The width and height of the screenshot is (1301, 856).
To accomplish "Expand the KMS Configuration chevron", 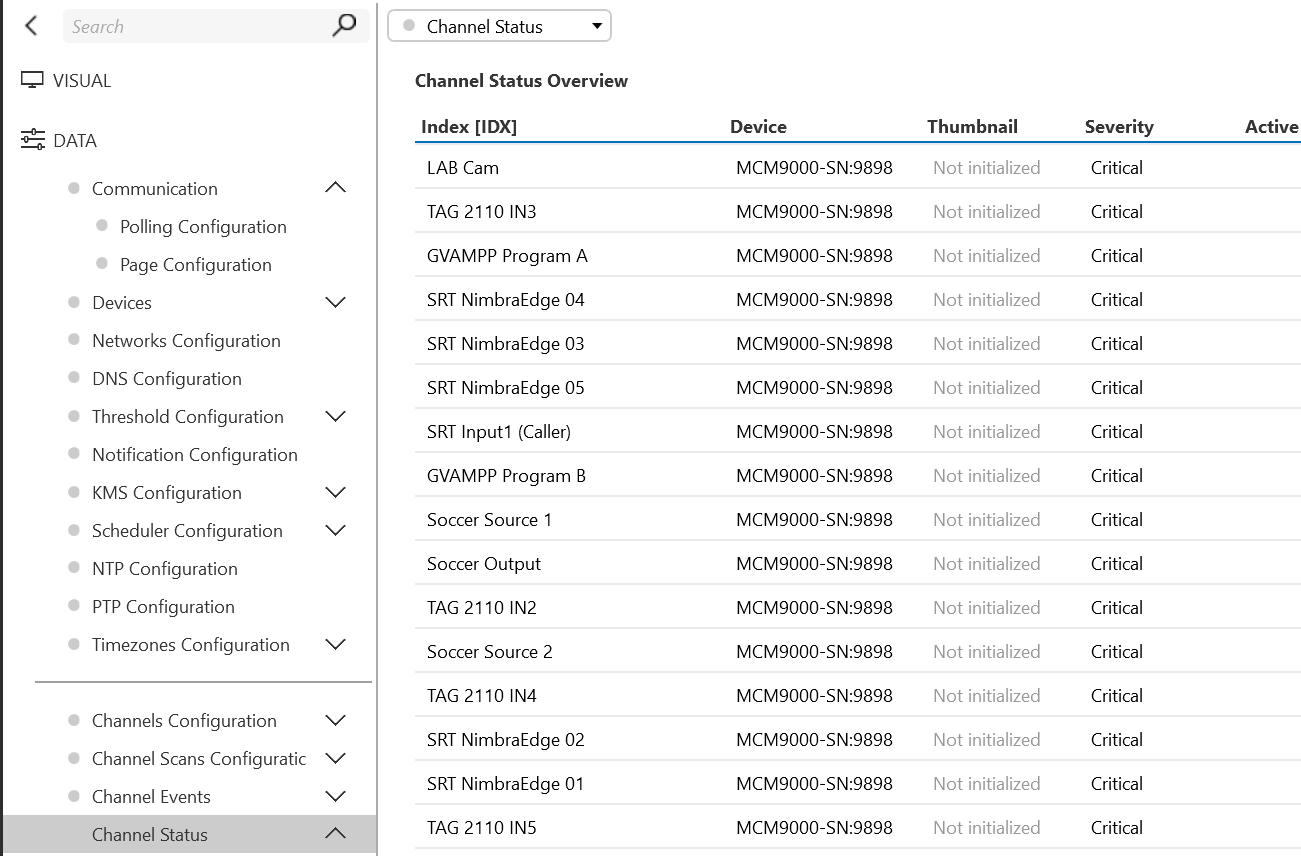I will 336,492.
